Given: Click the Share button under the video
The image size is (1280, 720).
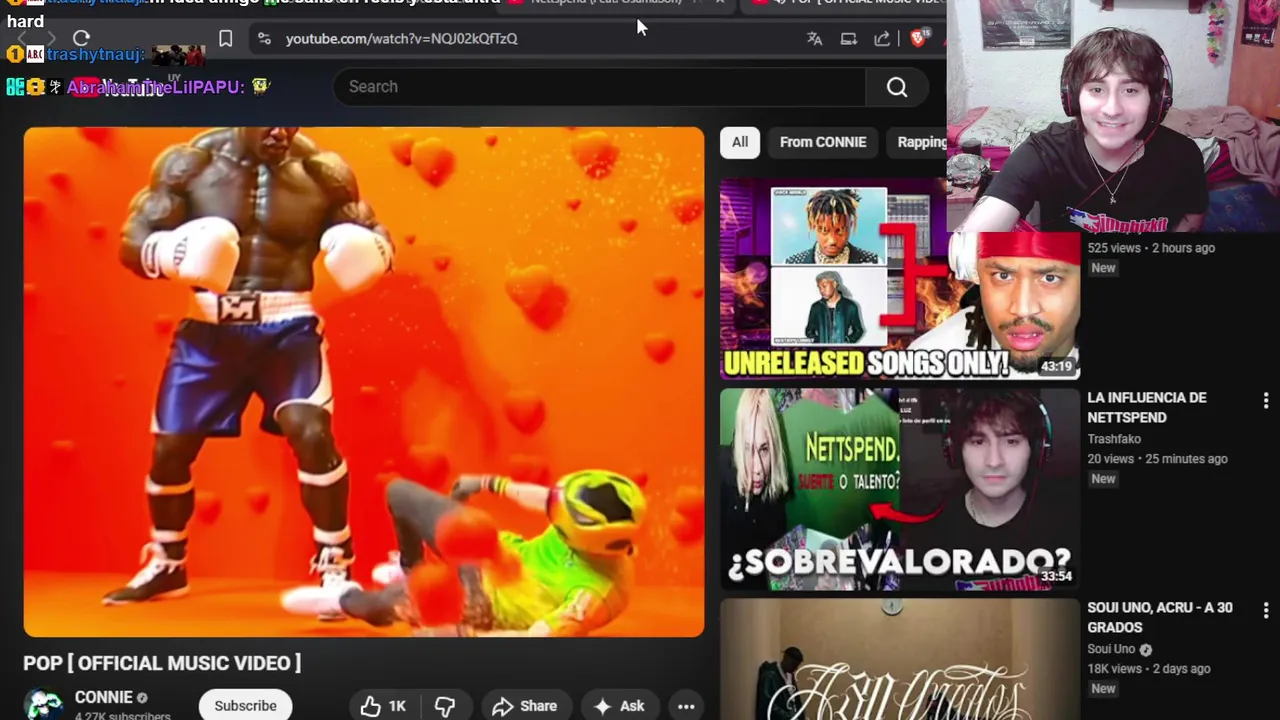Looking at the screenshot, I should (x=525, y=706).
